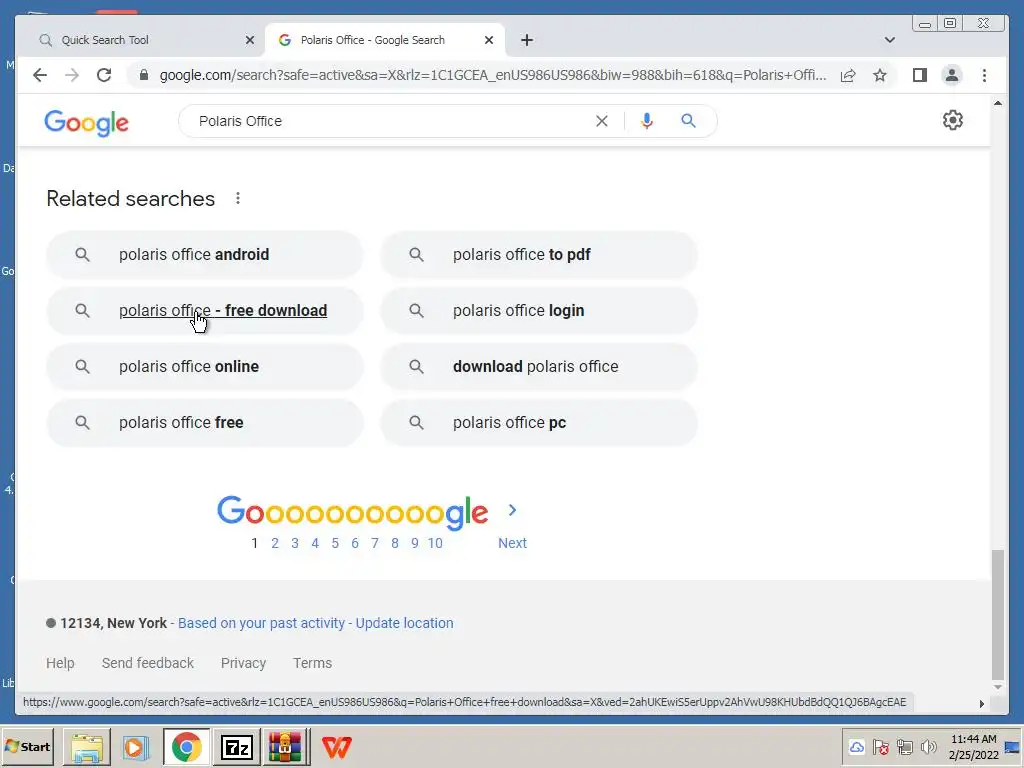Click the forward navigation arrow

(72, 75)
